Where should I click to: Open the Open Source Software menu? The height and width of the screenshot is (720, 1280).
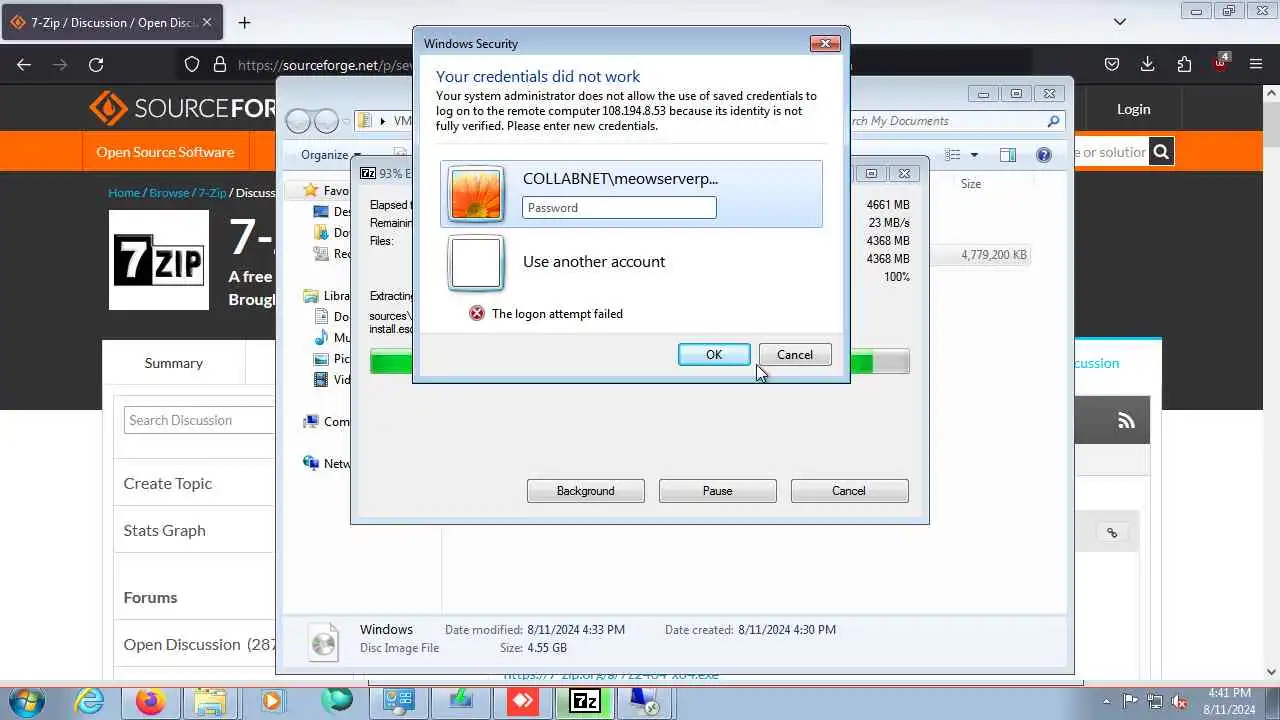coord(165,152)
